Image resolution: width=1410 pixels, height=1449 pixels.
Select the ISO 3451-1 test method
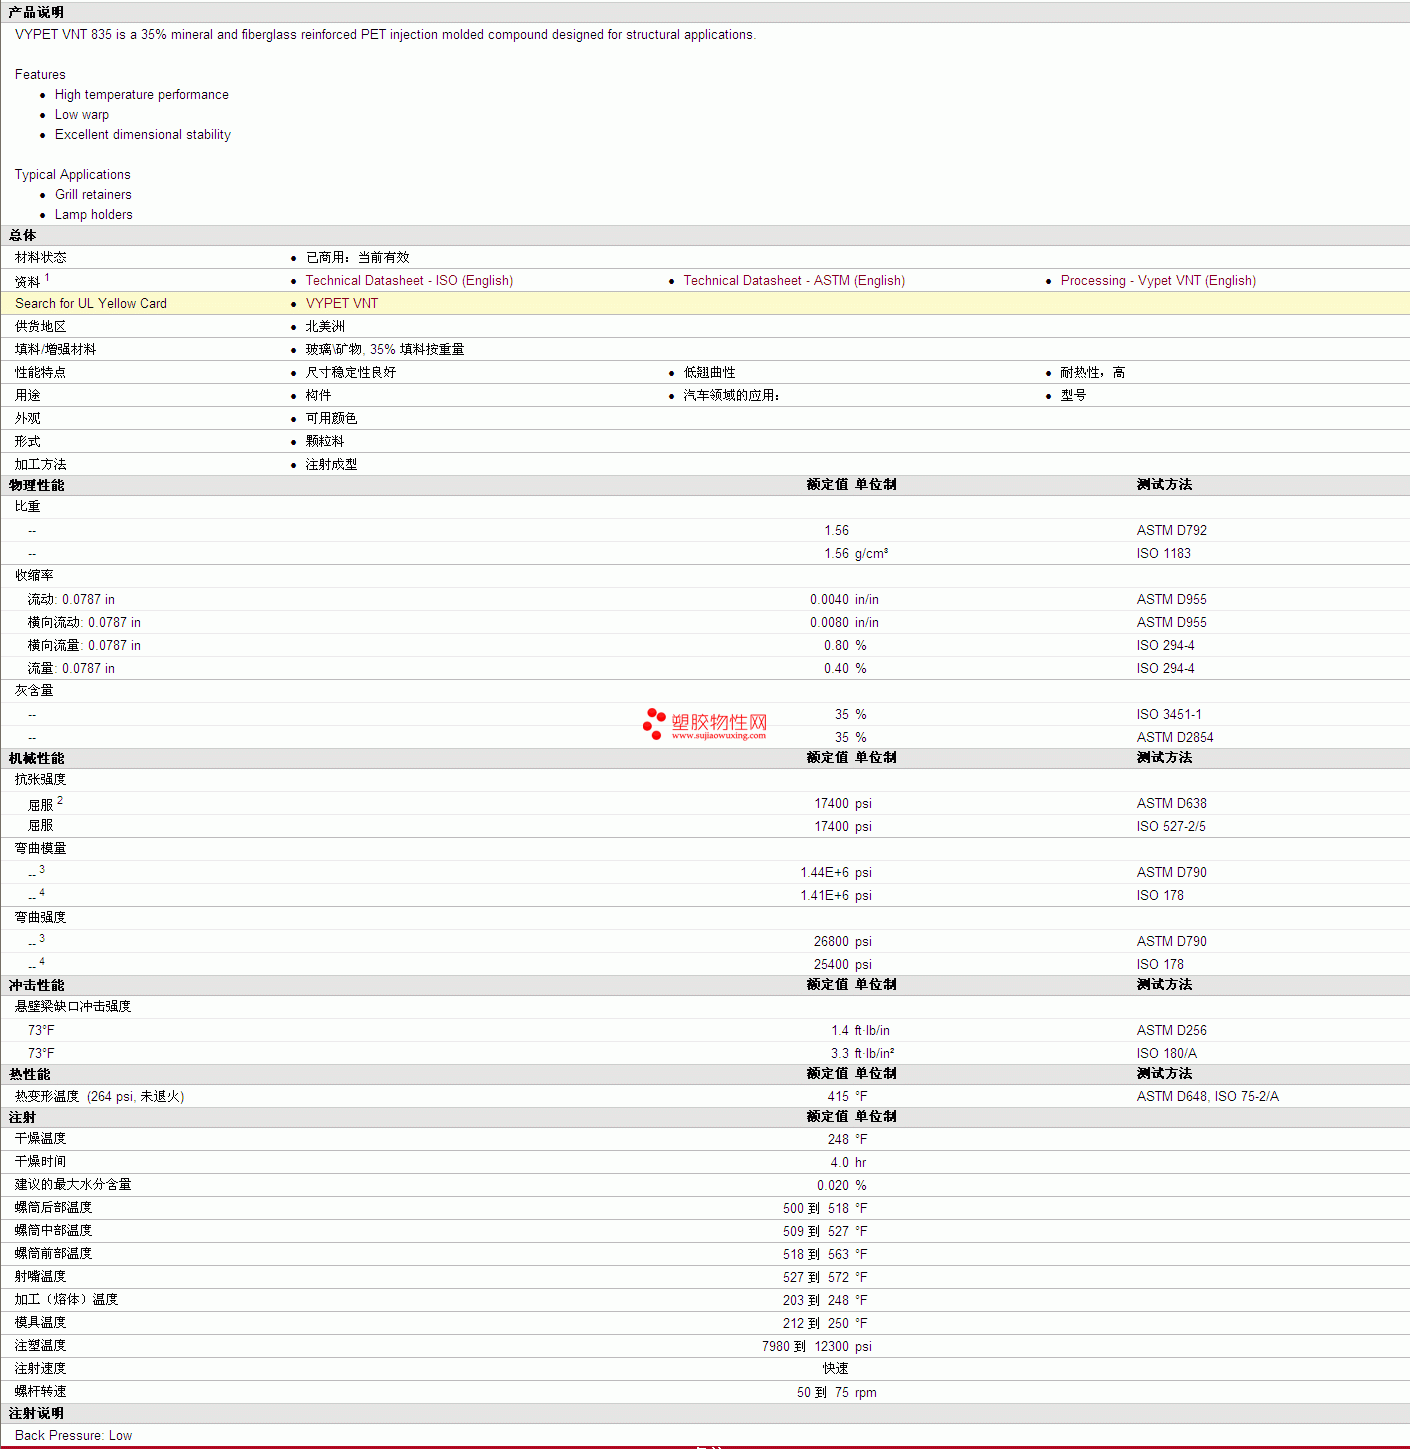click(1169, 715)
